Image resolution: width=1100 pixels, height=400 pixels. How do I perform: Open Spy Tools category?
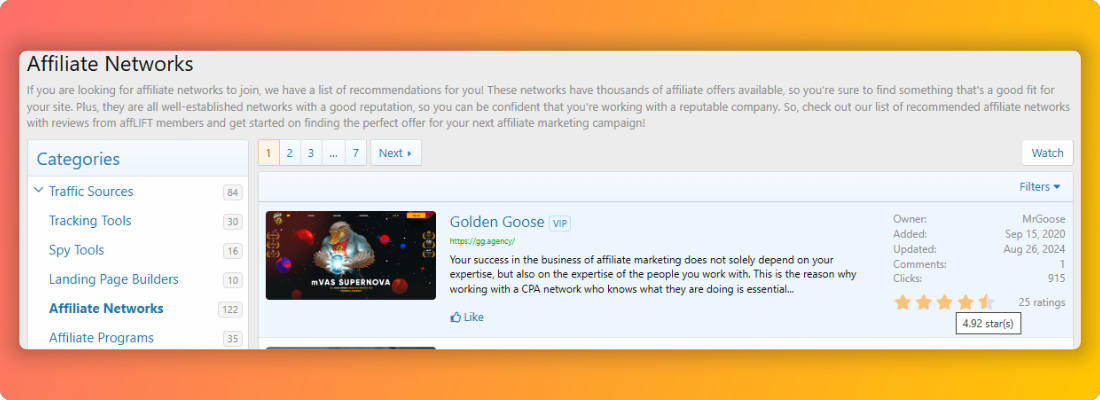(76, 250)
